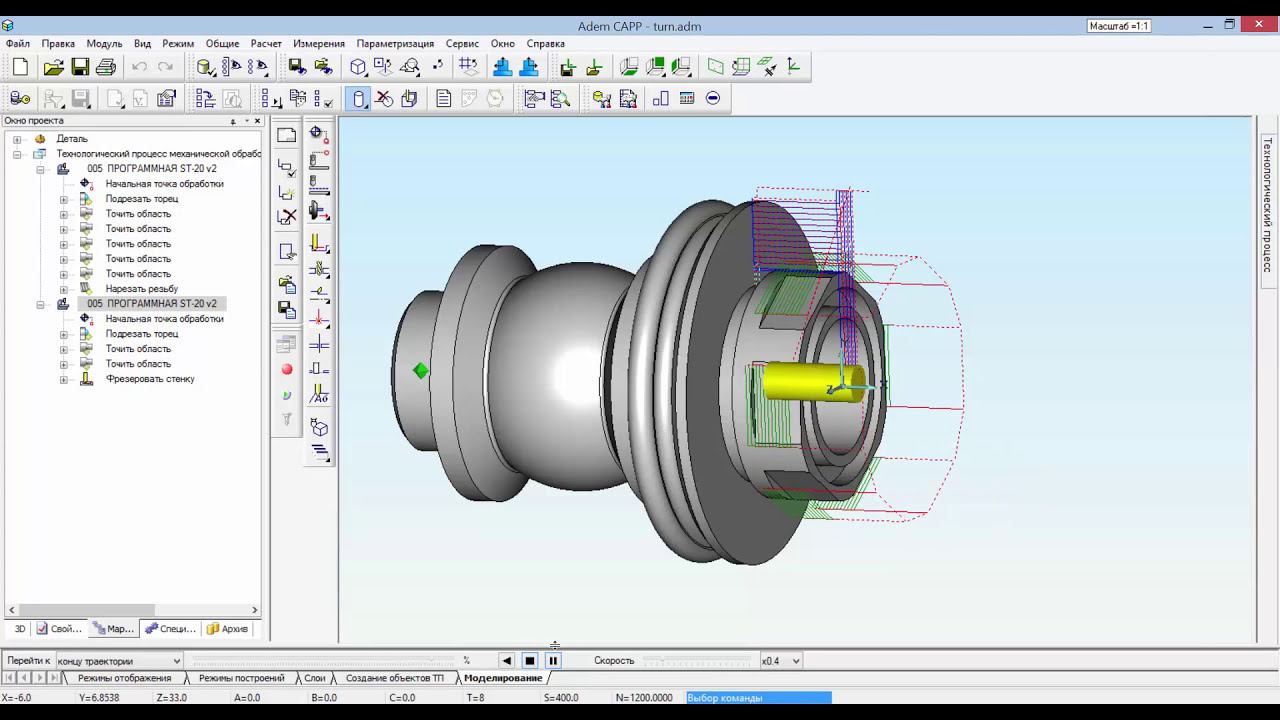
Task: Stop the simulation playback
Action: coord(530,661)
